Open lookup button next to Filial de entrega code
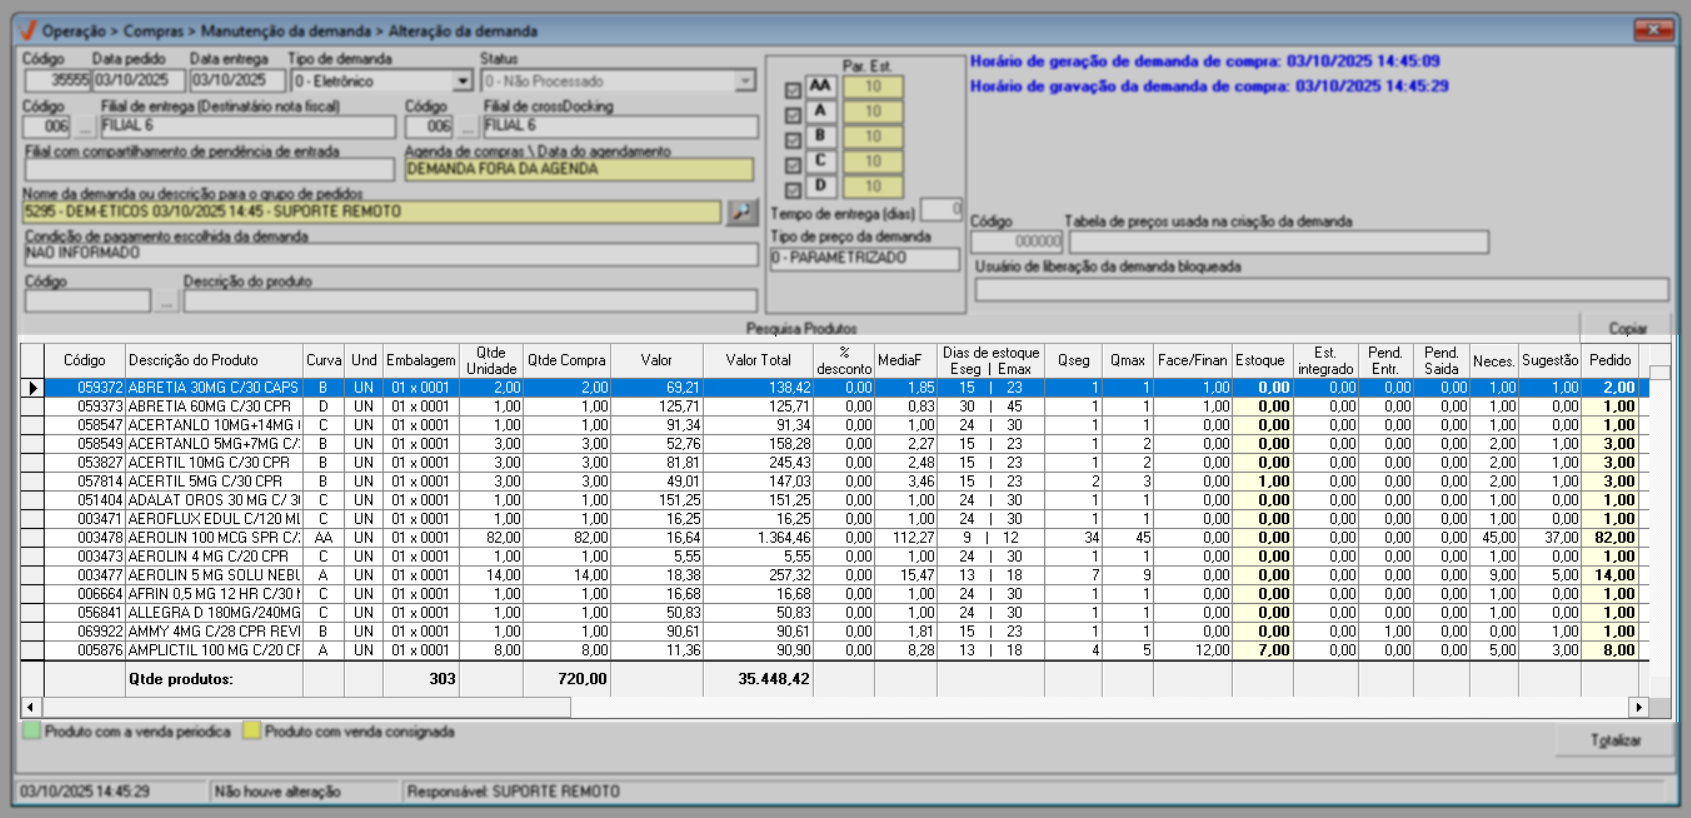 pos(85,127)
